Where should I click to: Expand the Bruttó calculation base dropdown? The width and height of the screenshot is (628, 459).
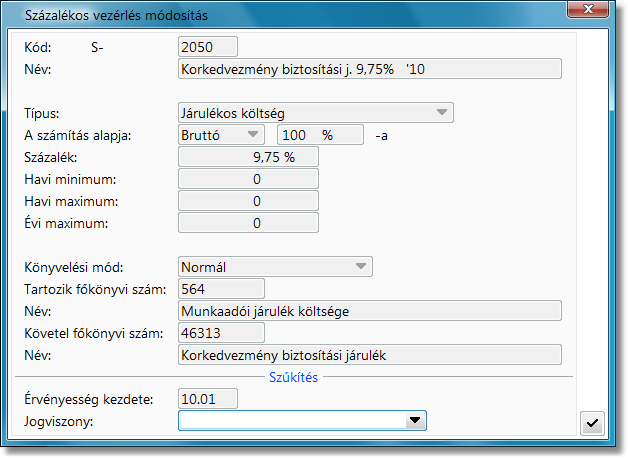click(252, 134)
